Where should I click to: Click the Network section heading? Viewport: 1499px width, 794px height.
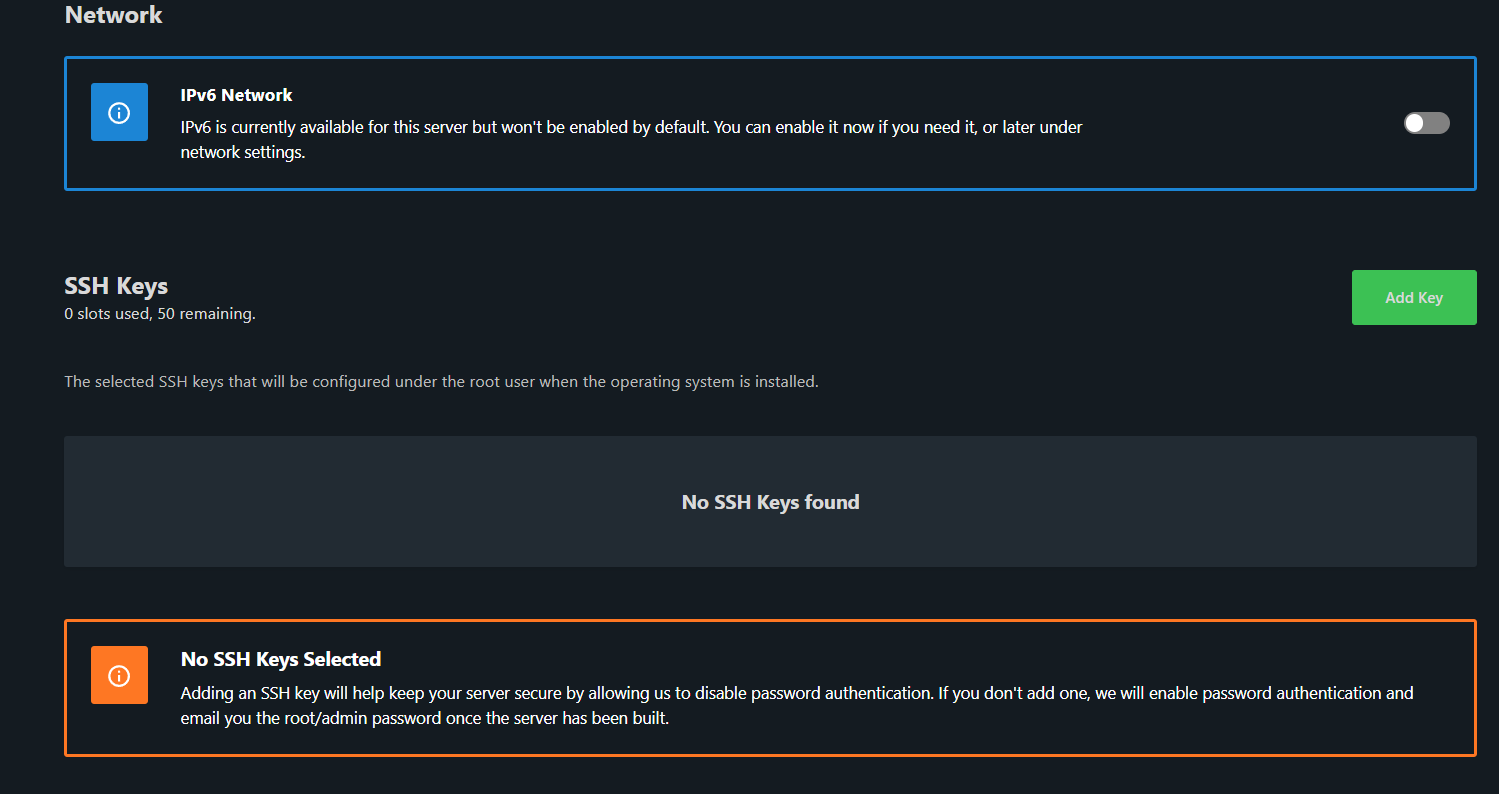(x=113, y=15)
